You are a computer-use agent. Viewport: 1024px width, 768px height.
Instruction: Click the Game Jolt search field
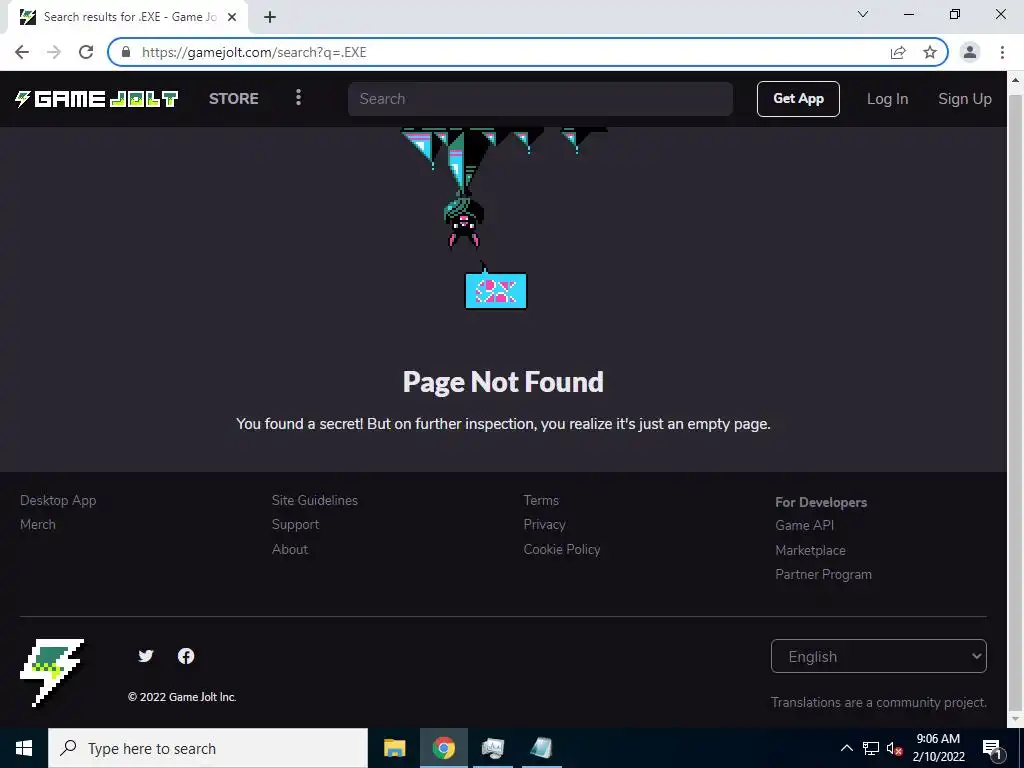pyautogui.click(x=540, y=99)
